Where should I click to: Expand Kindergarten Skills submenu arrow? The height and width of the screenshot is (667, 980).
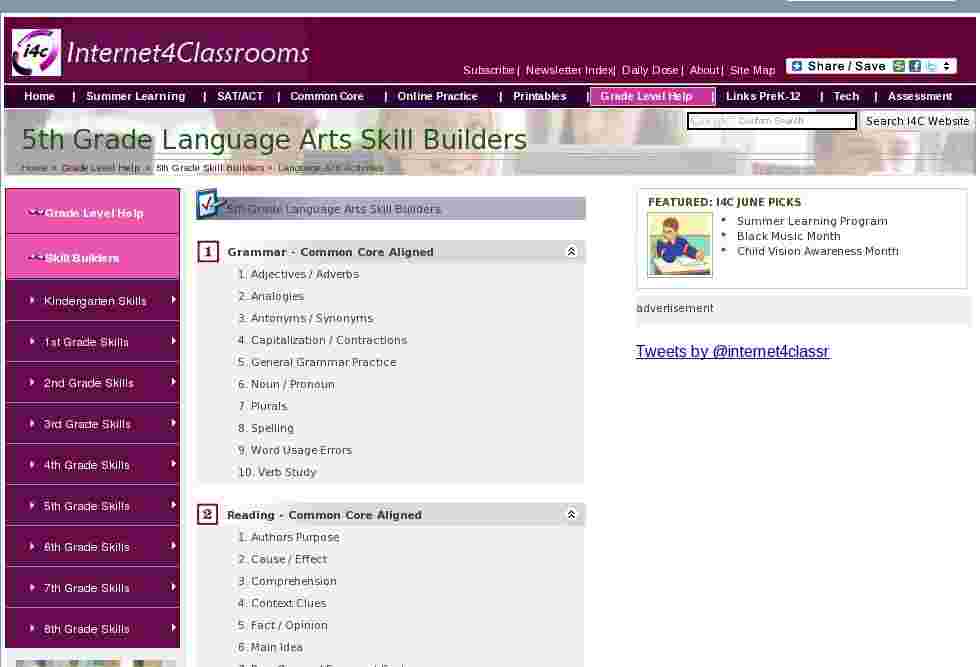point(173,300)
